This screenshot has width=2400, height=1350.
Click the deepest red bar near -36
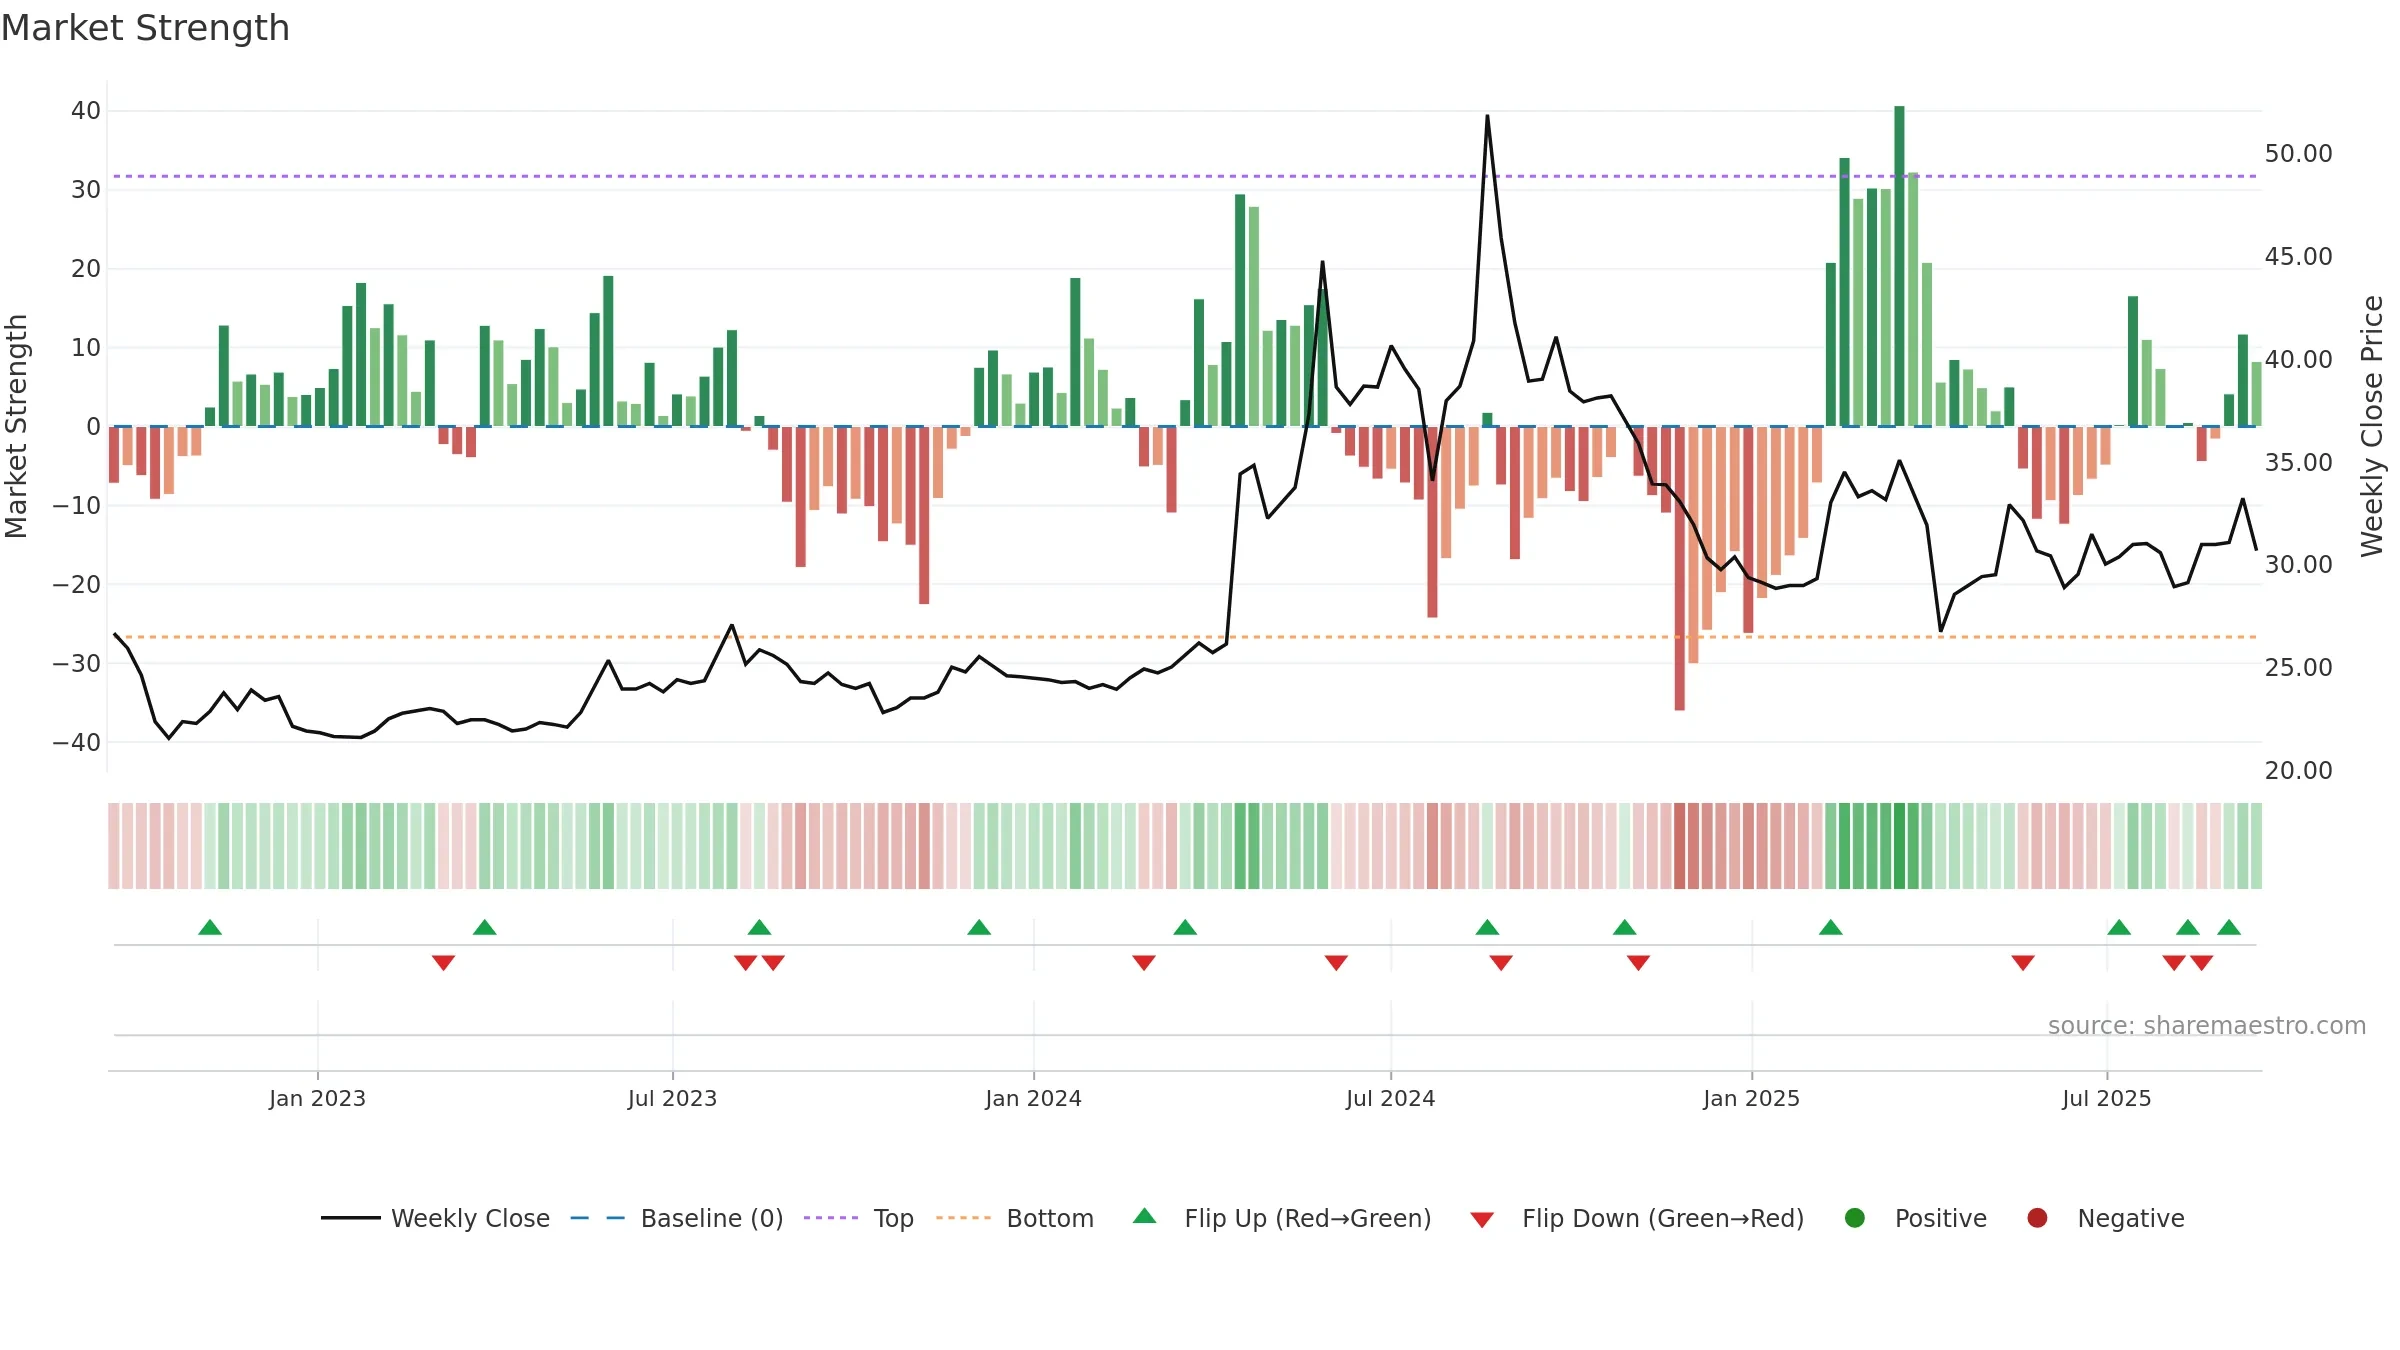(1680, 568)
